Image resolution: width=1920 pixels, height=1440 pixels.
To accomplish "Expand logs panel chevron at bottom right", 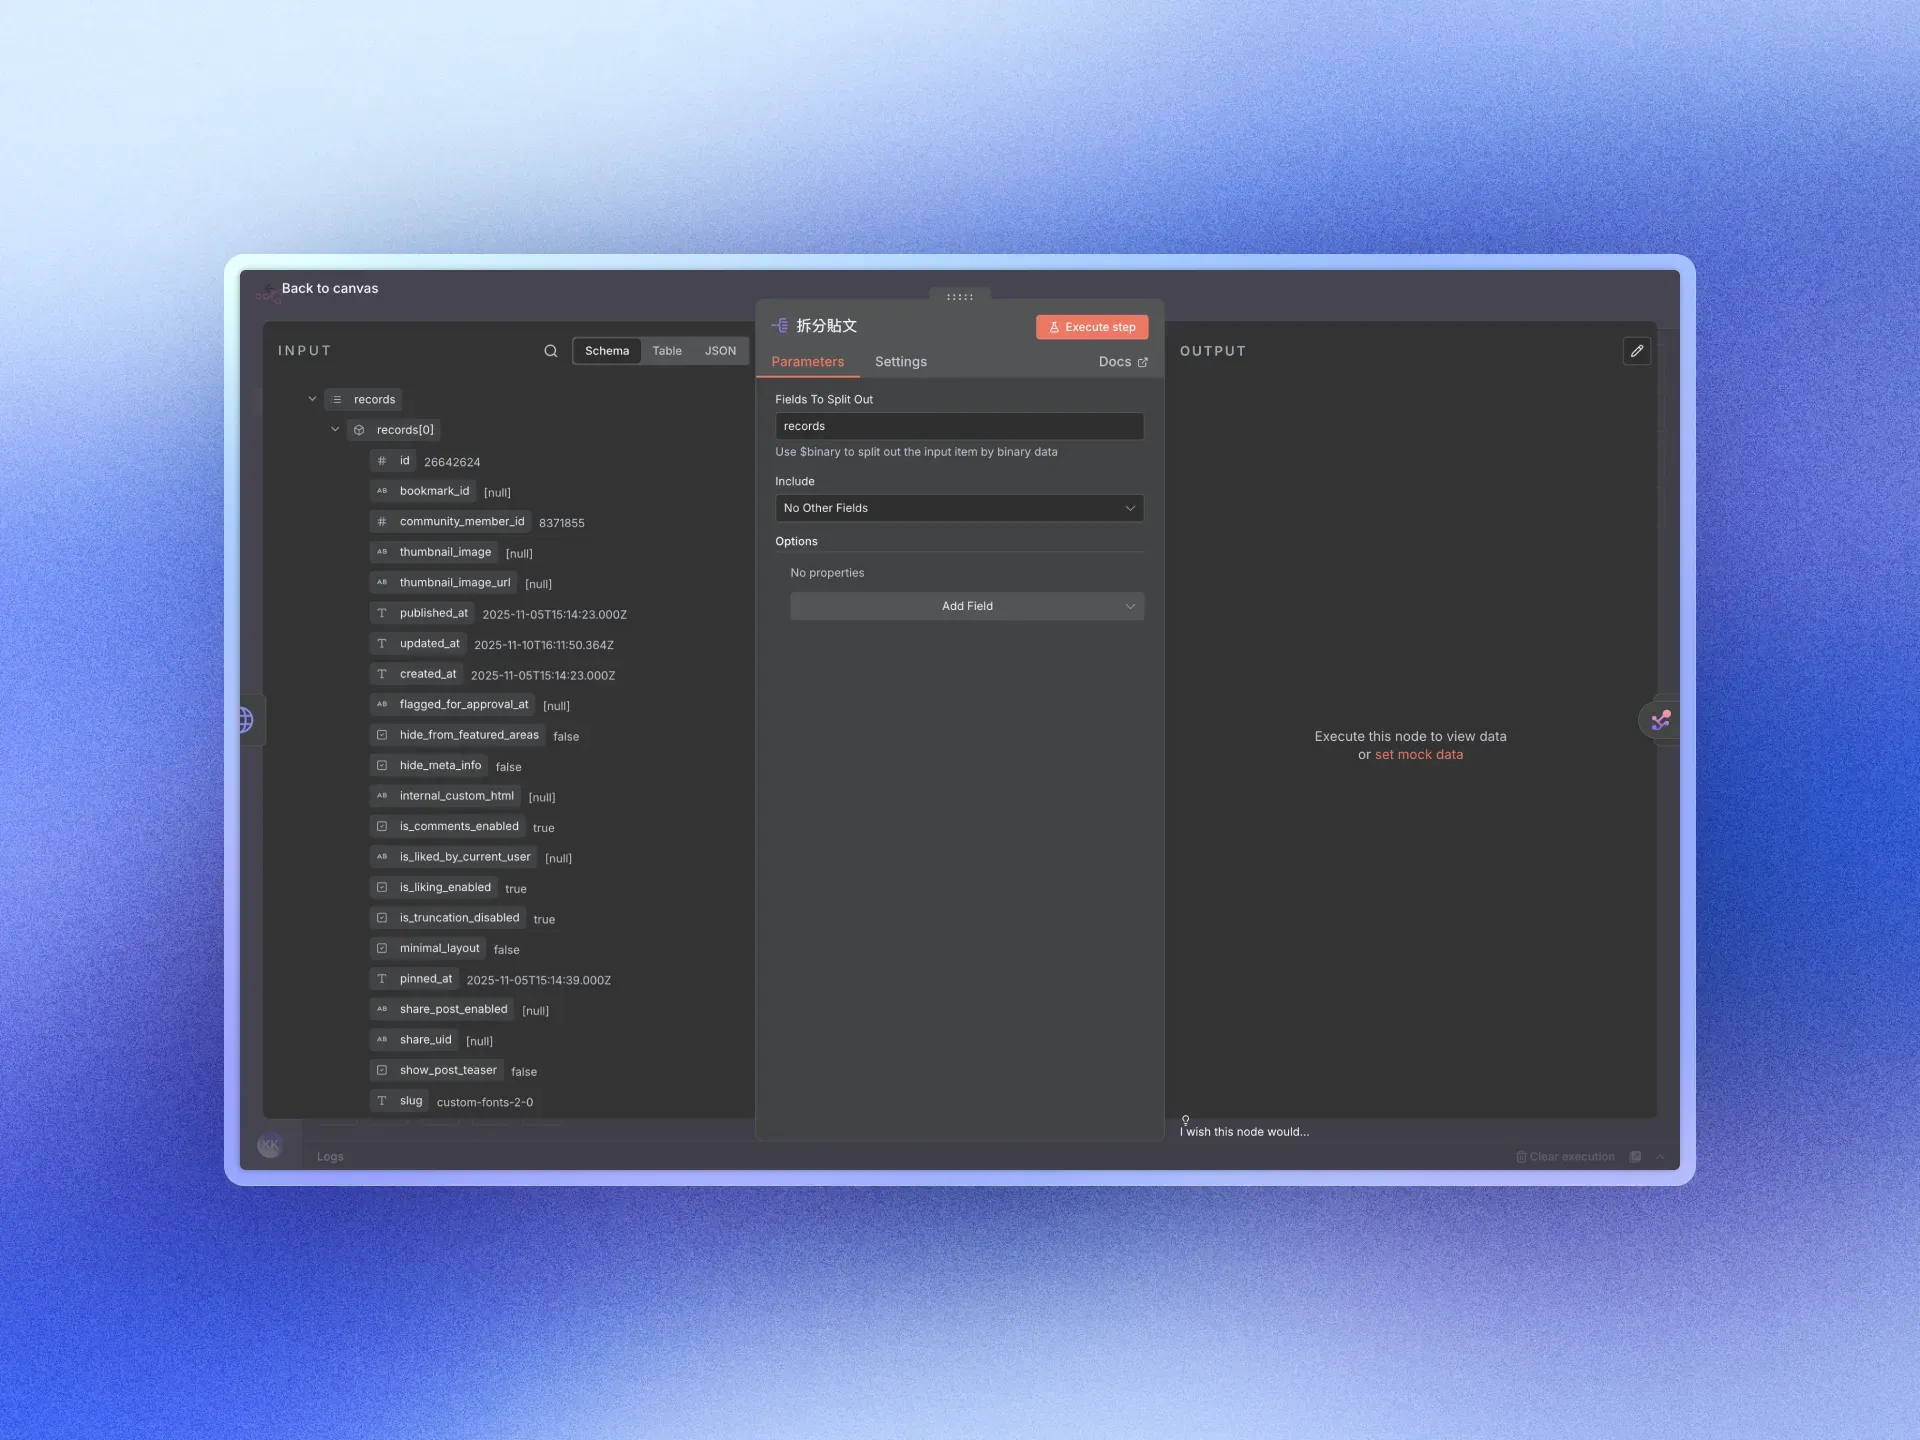I will point(1660,1157).
